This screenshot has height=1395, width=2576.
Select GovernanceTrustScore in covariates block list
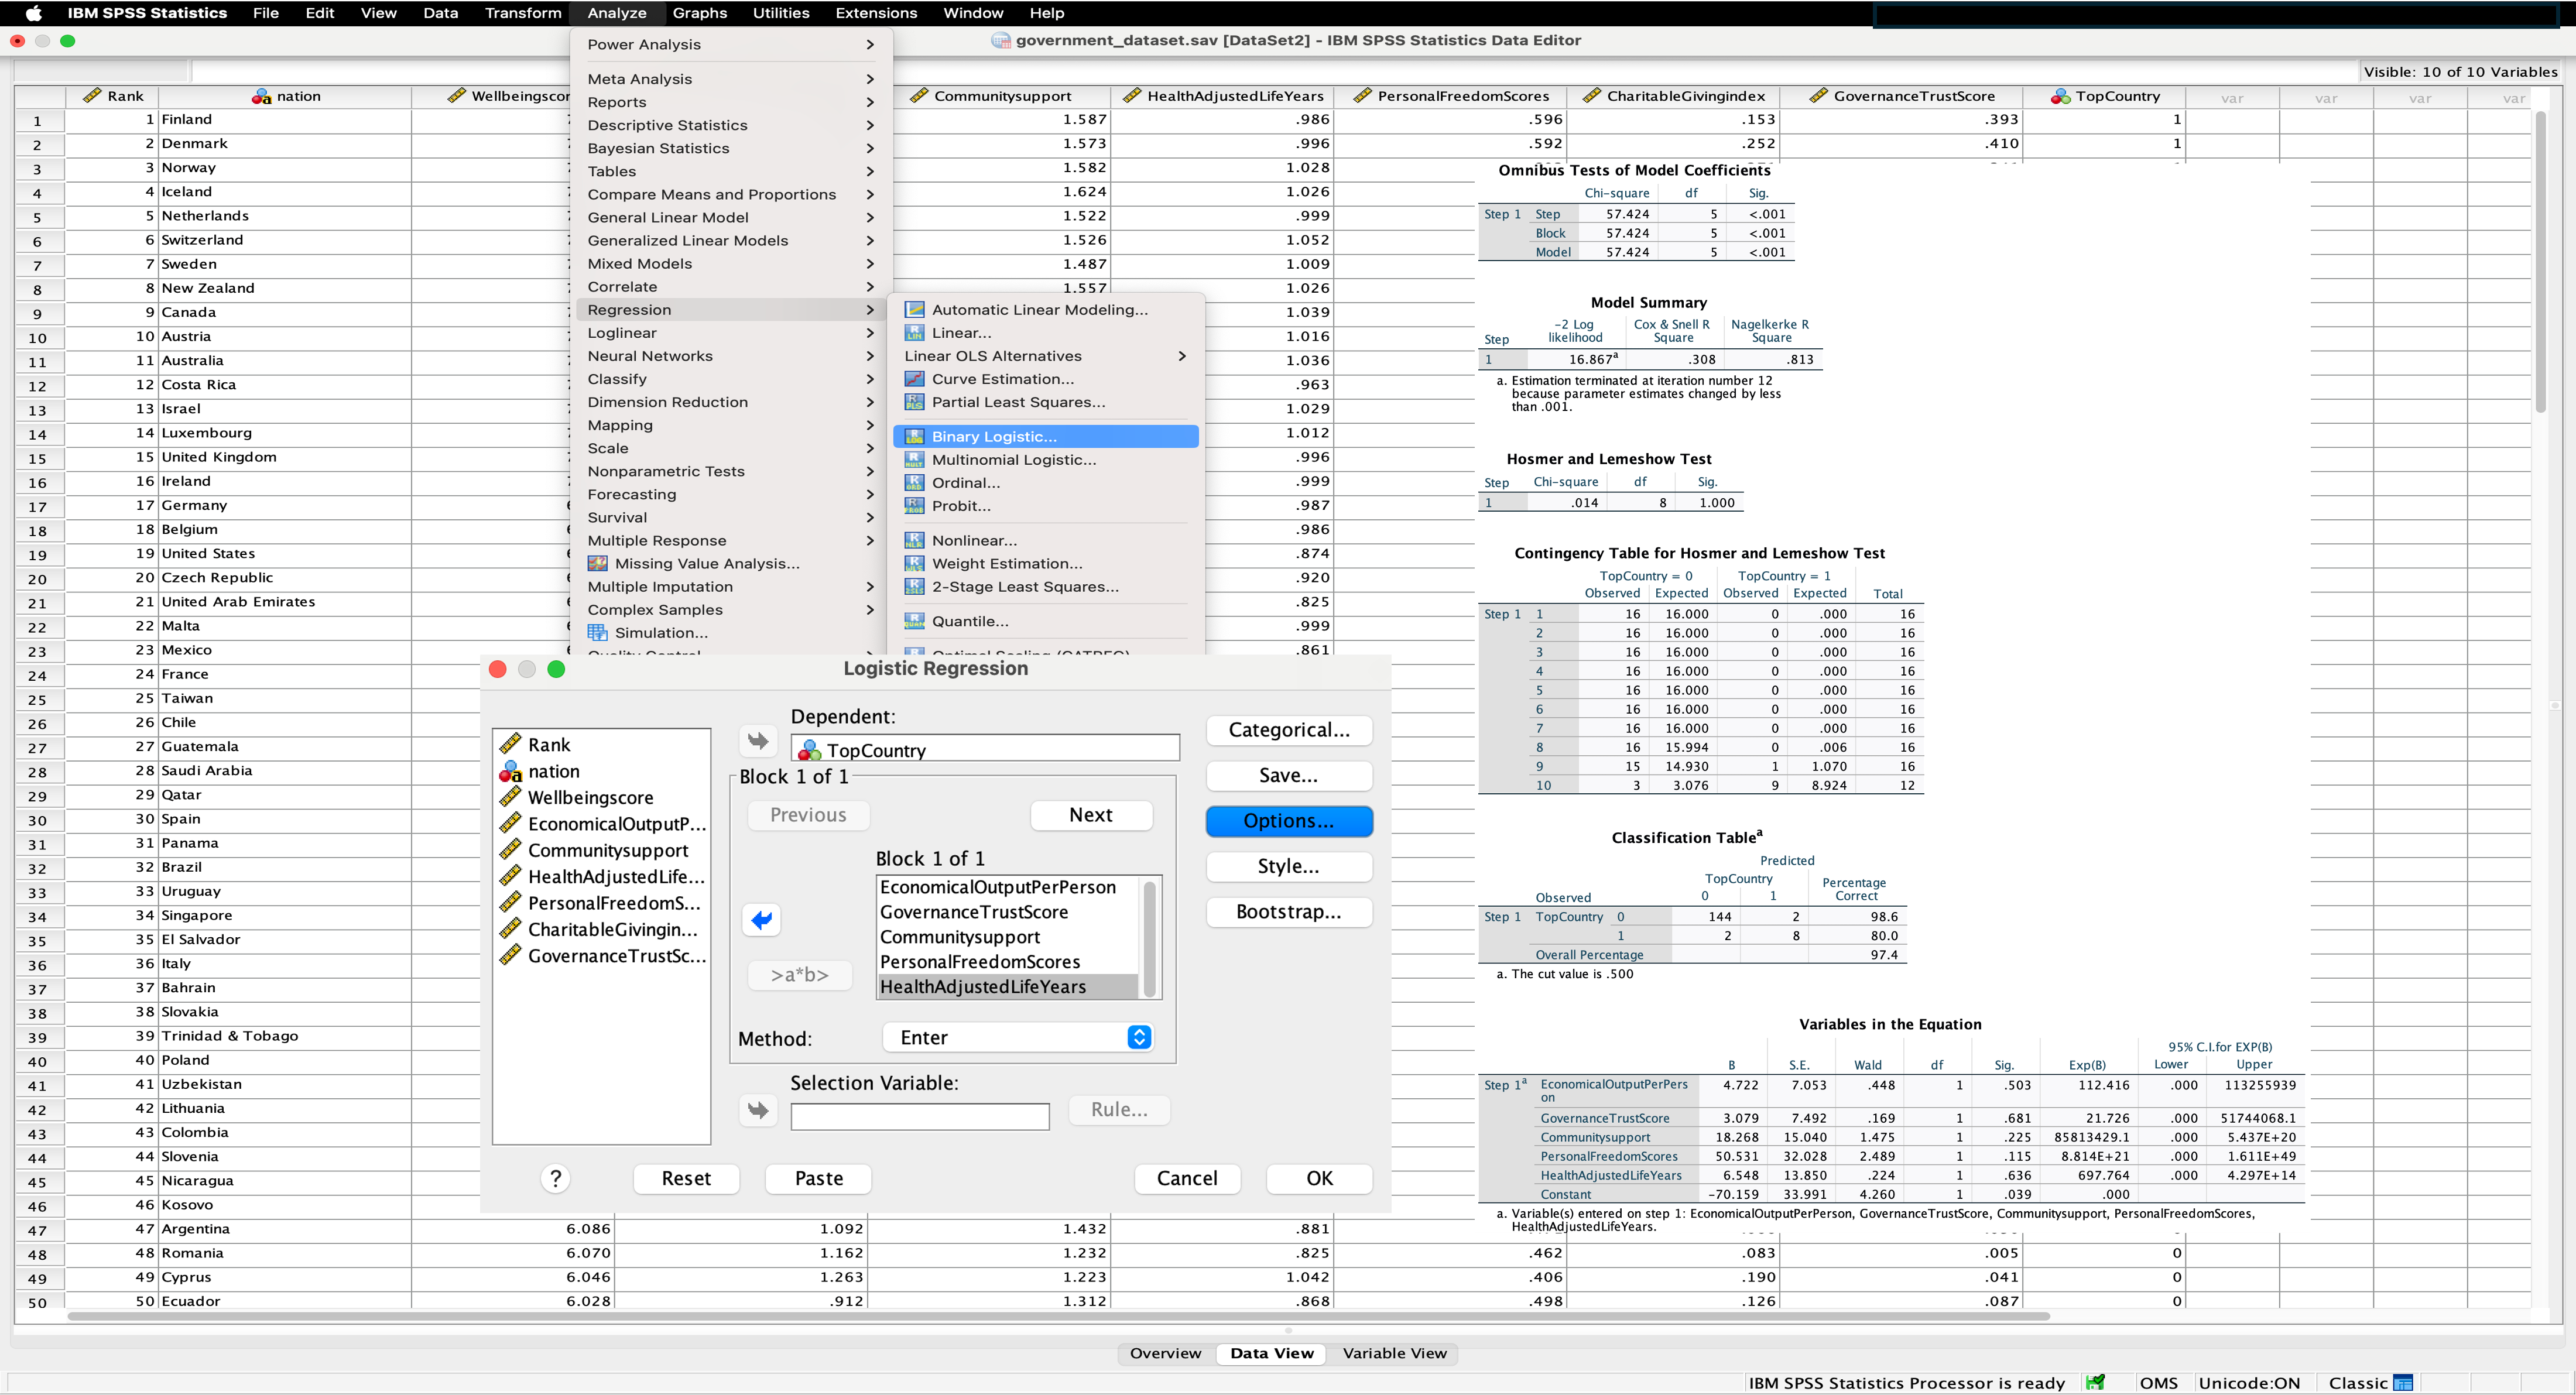1008,912
